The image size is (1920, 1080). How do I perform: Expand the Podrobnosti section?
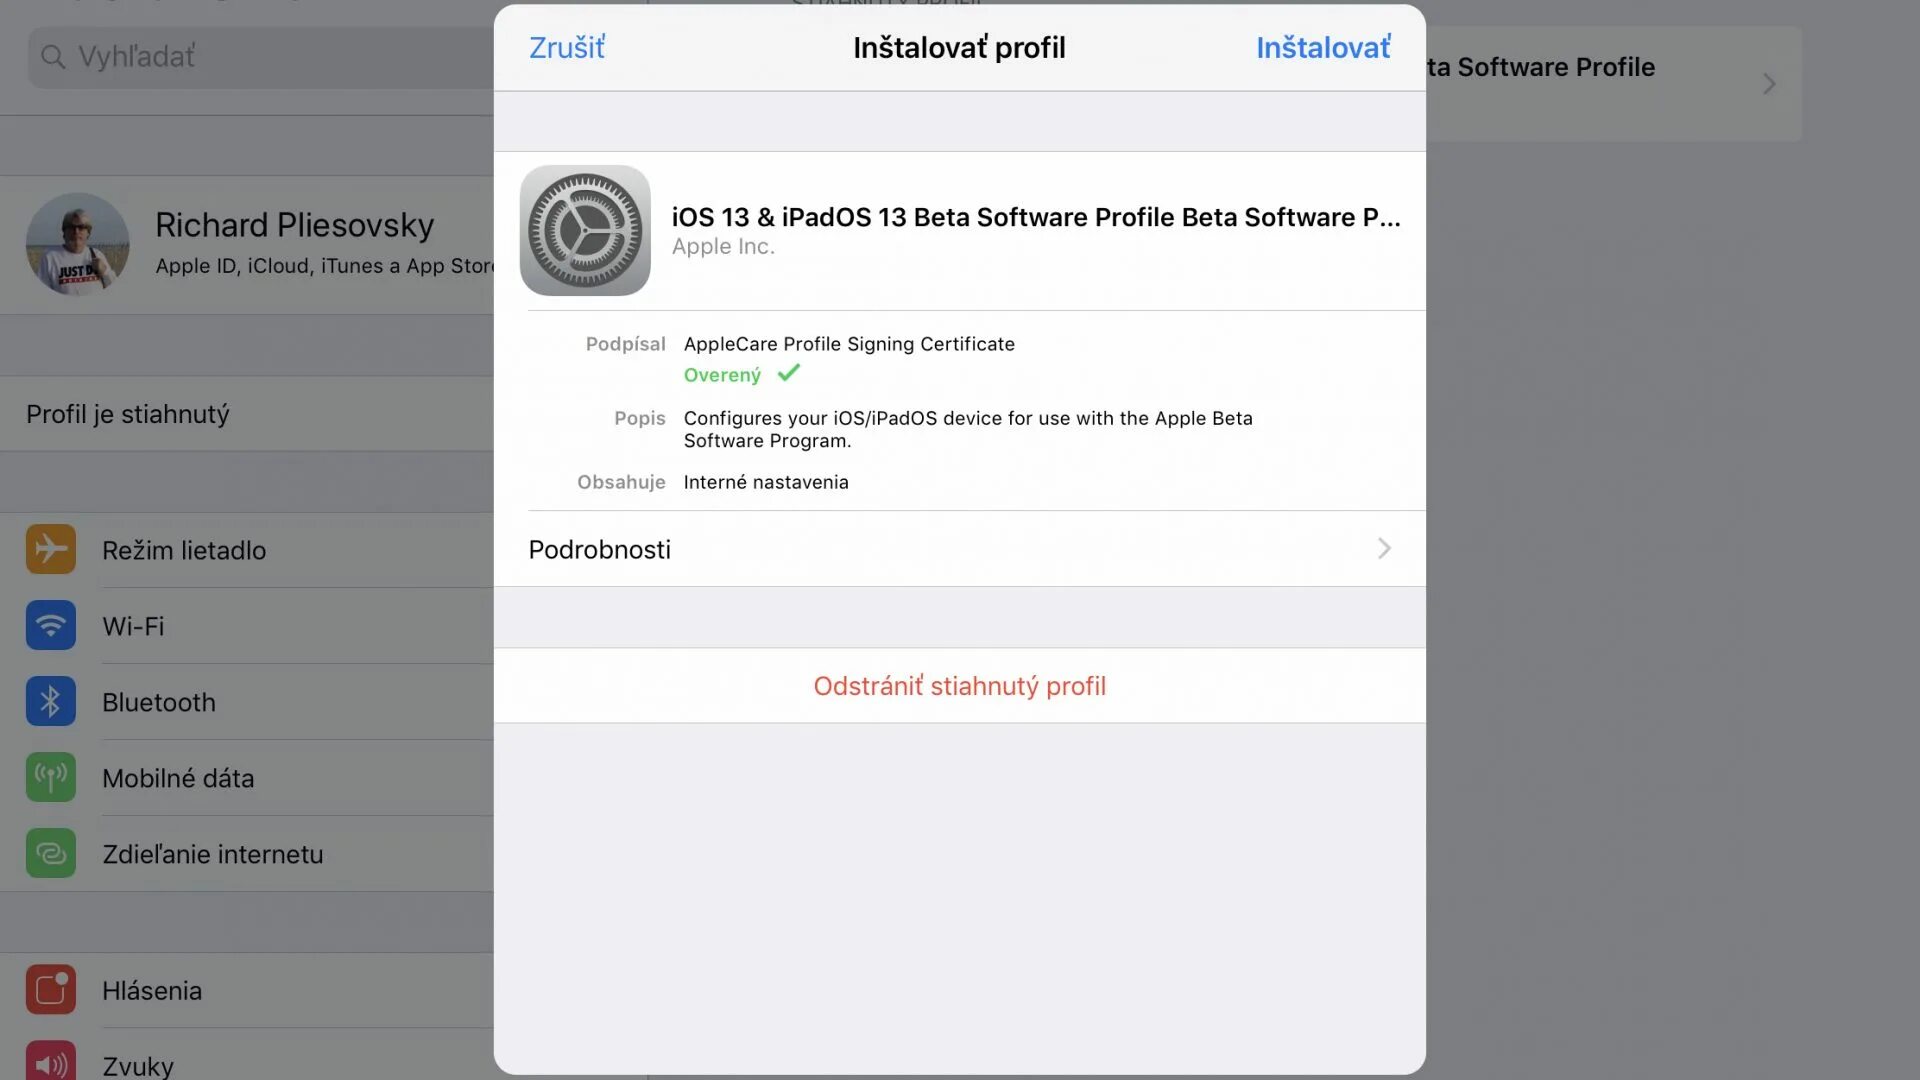[960, 549]
